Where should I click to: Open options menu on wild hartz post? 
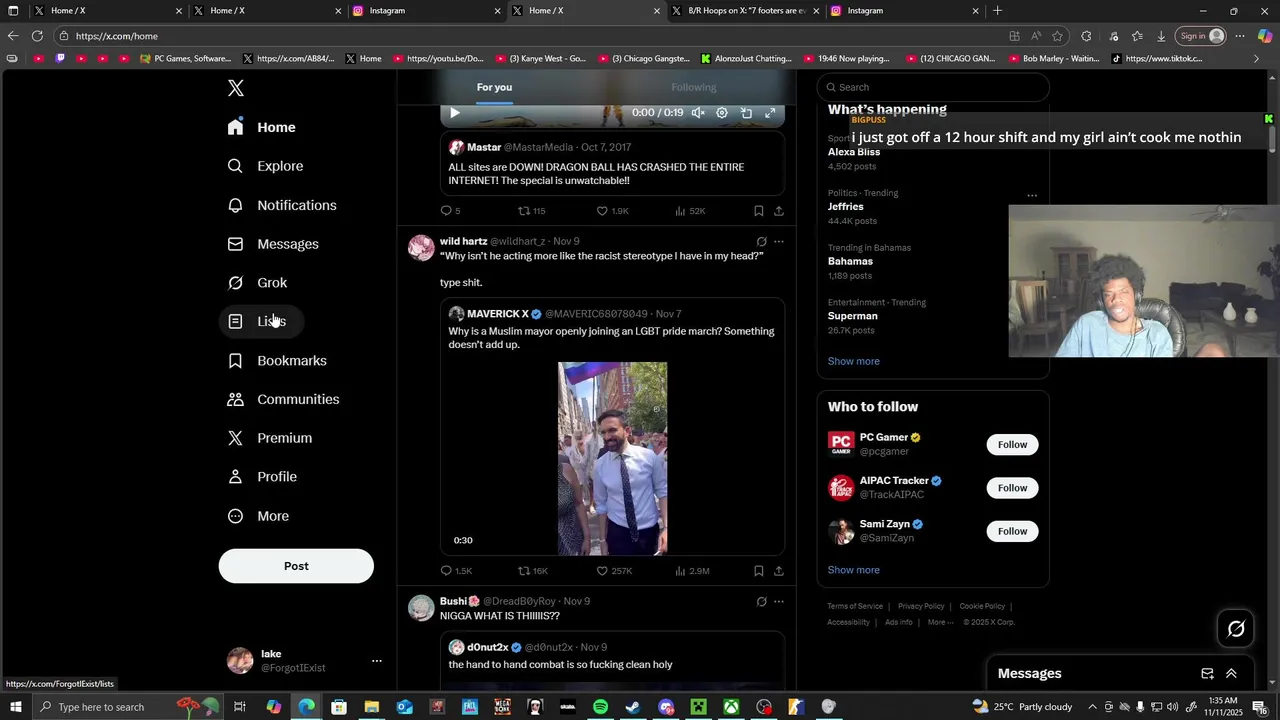pyautogui.click(x=779, y=241)
